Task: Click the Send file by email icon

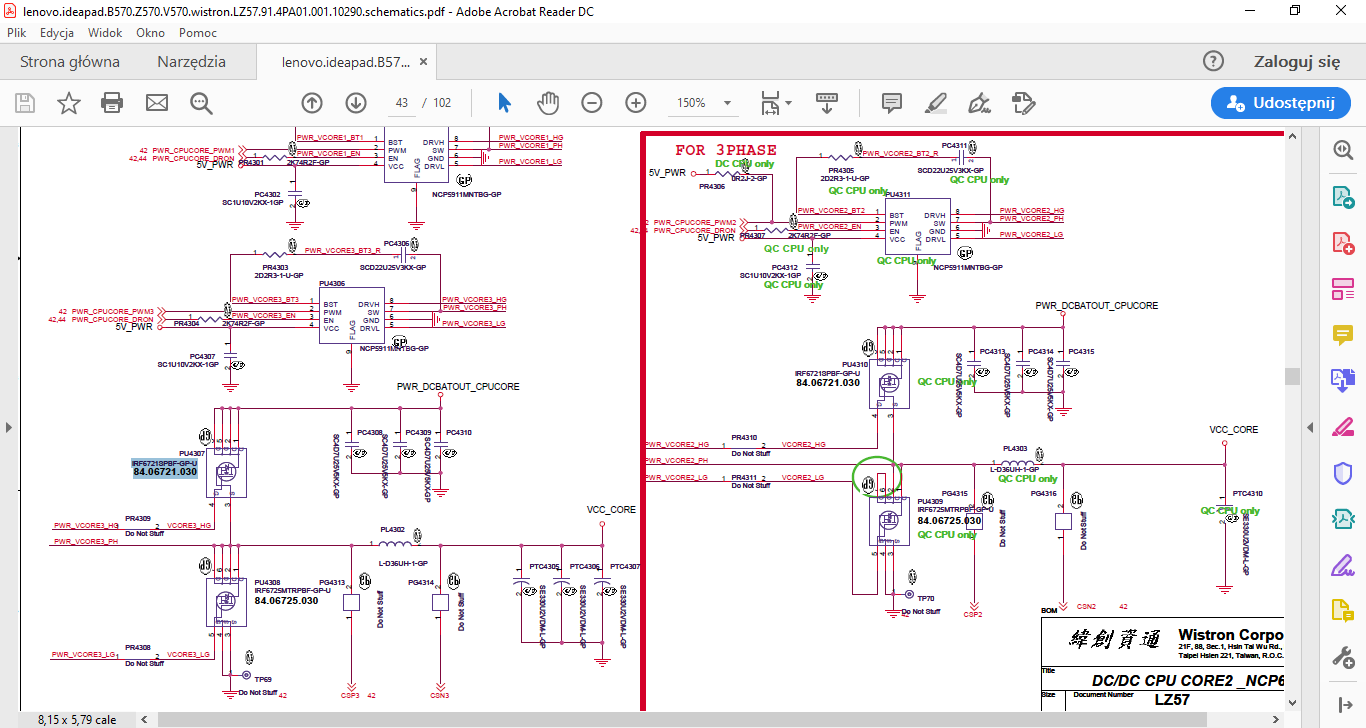Action: [x=157, y=103]
